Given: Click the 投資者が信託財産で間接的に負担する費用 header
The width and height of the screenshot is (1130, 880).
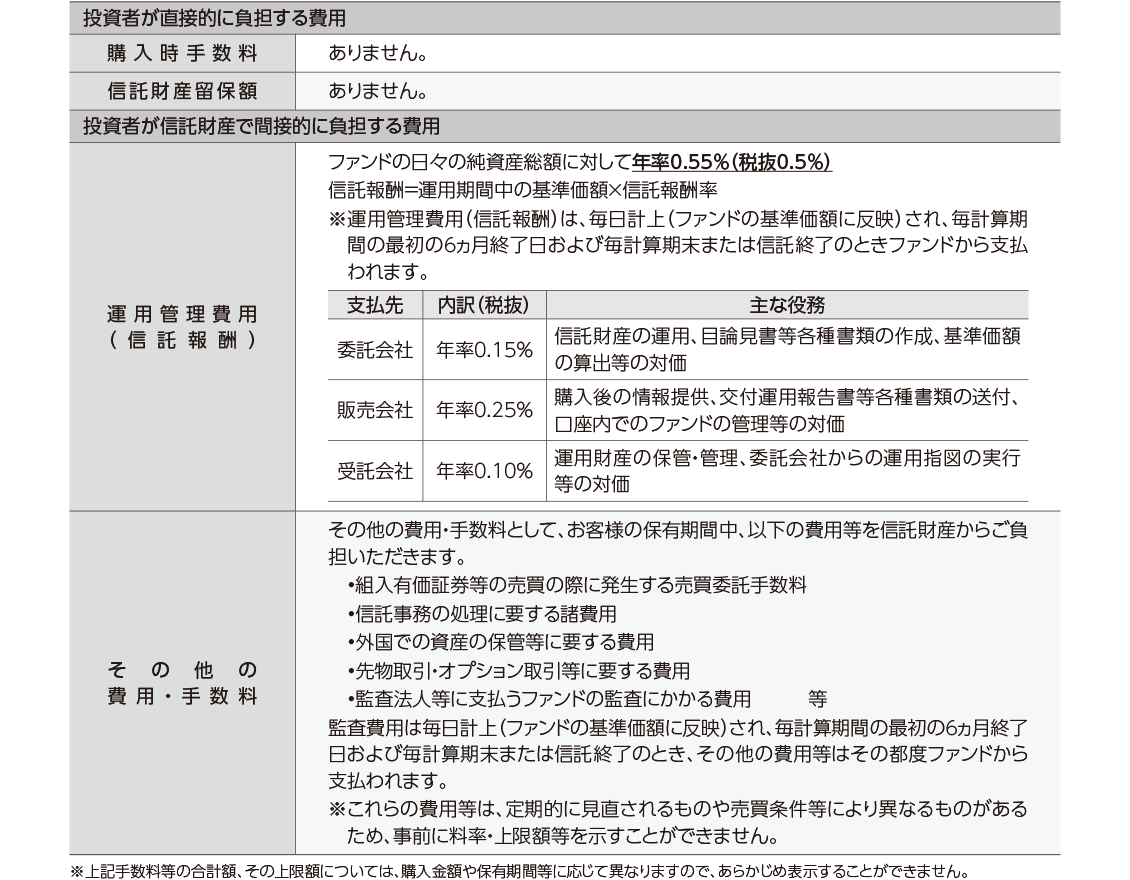Looking at the screenshot, I should click(261, 127).
